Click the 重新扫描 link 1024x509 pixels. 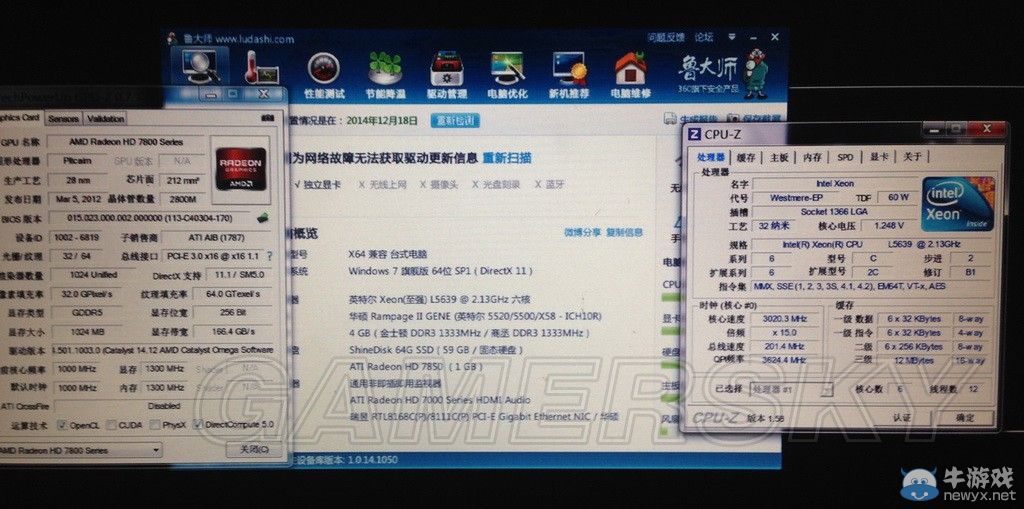point(507,158)
